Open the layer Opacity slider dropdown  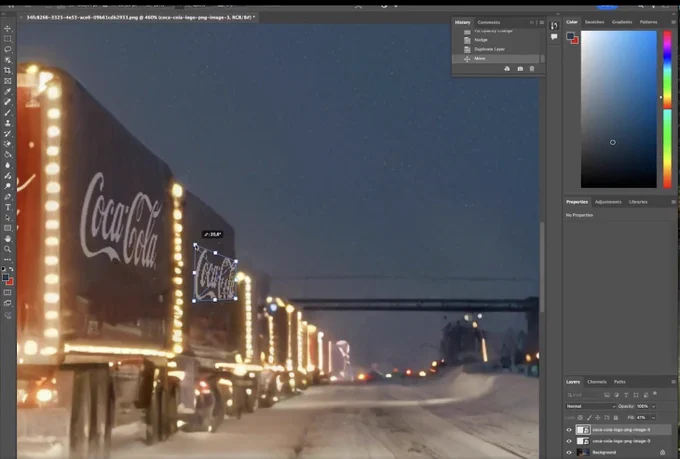click(653, 406)
